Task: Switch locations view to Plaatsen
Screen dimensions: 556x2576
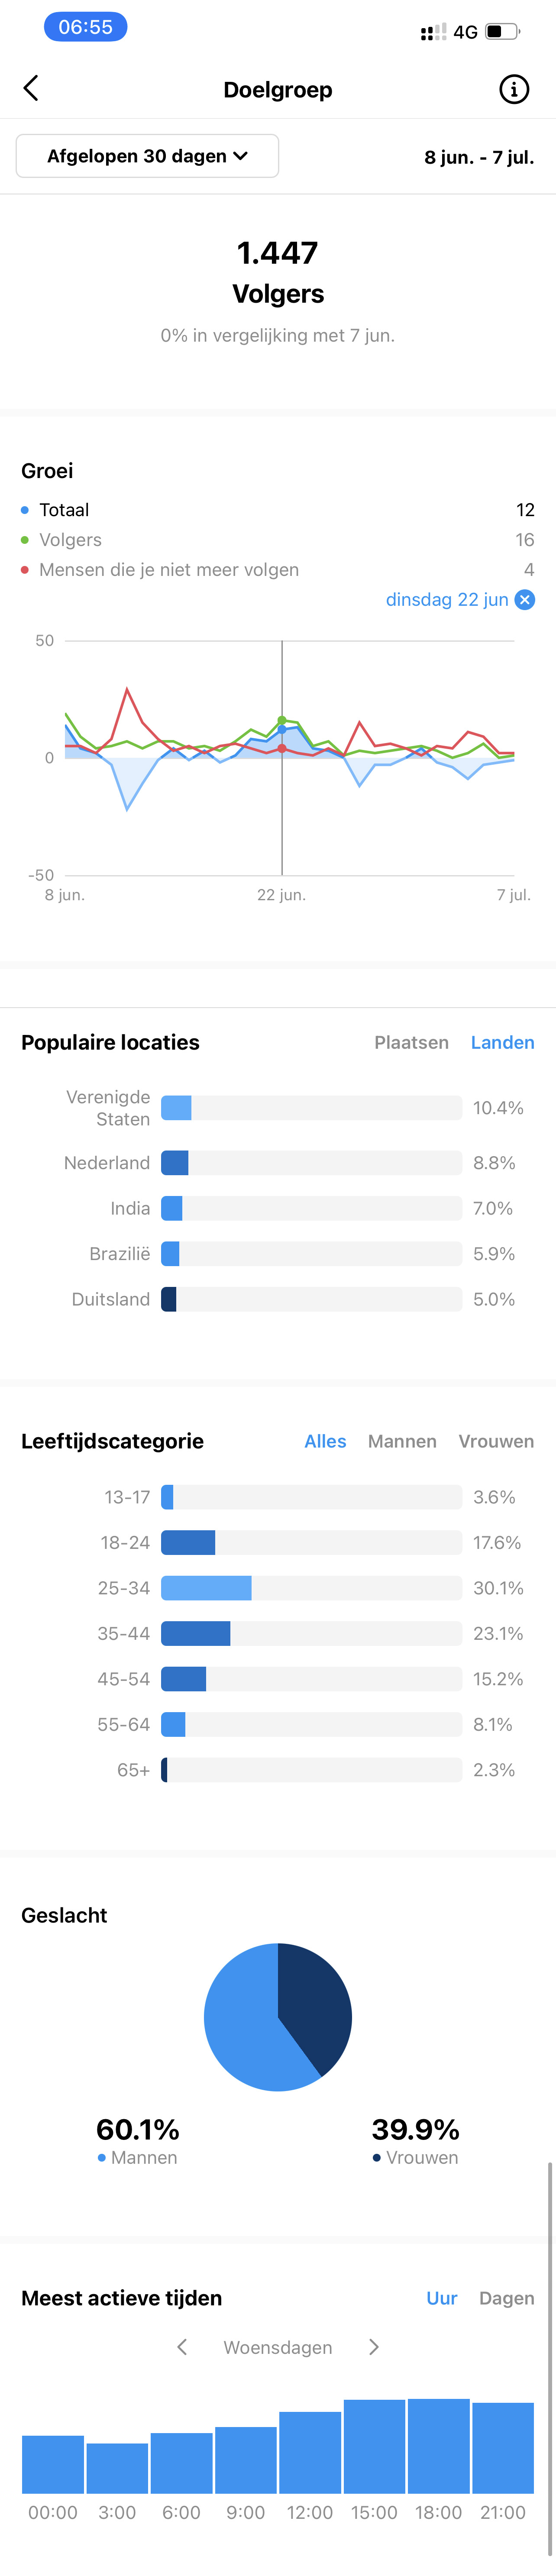Action: 411,1042
